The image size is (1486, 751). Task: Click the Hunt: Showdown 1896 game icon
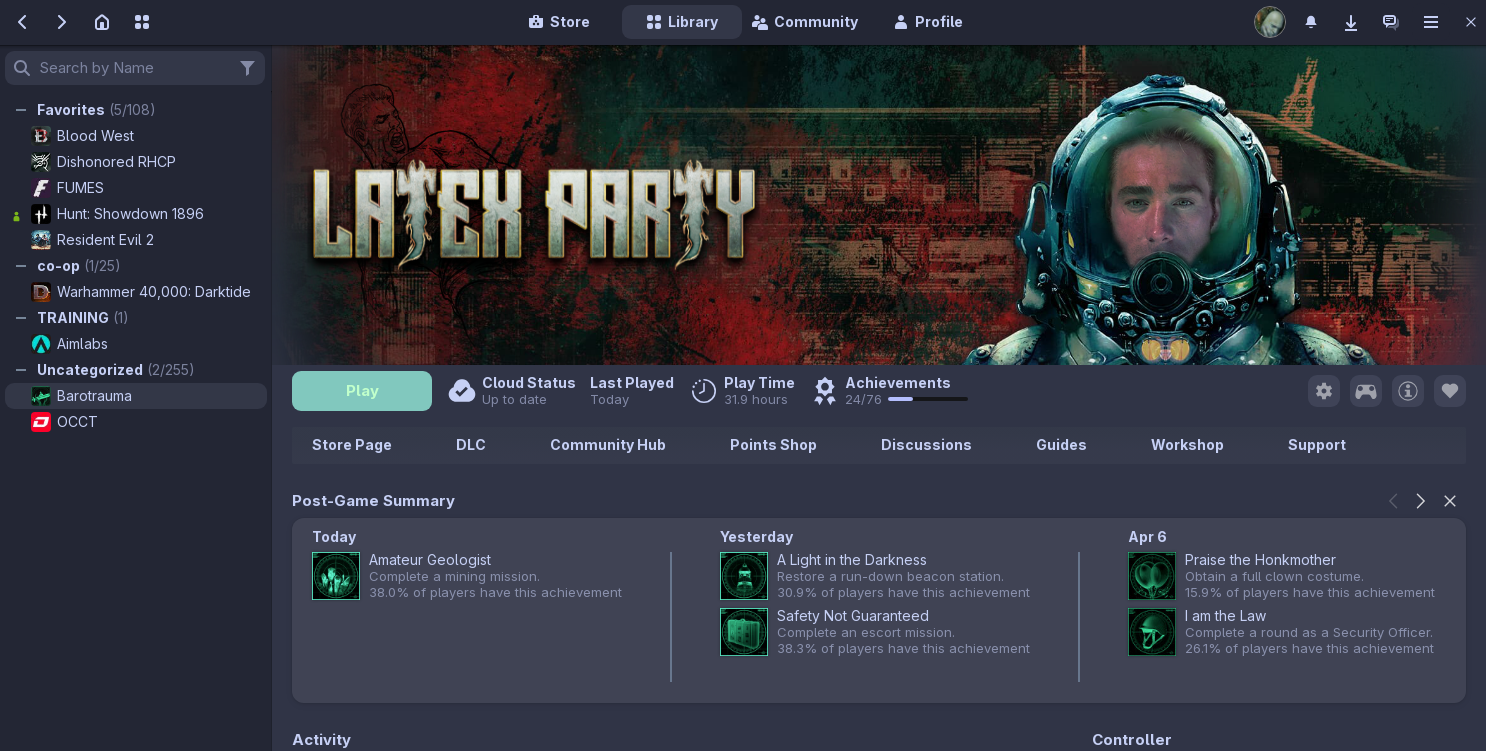point(41,214)
